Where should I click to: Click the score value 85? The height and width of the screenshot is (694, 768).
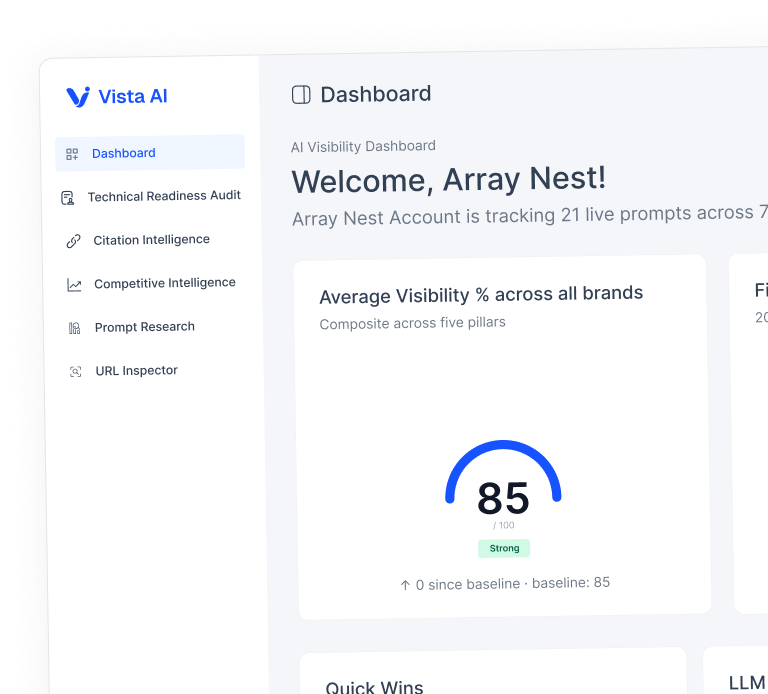[504, 499]
